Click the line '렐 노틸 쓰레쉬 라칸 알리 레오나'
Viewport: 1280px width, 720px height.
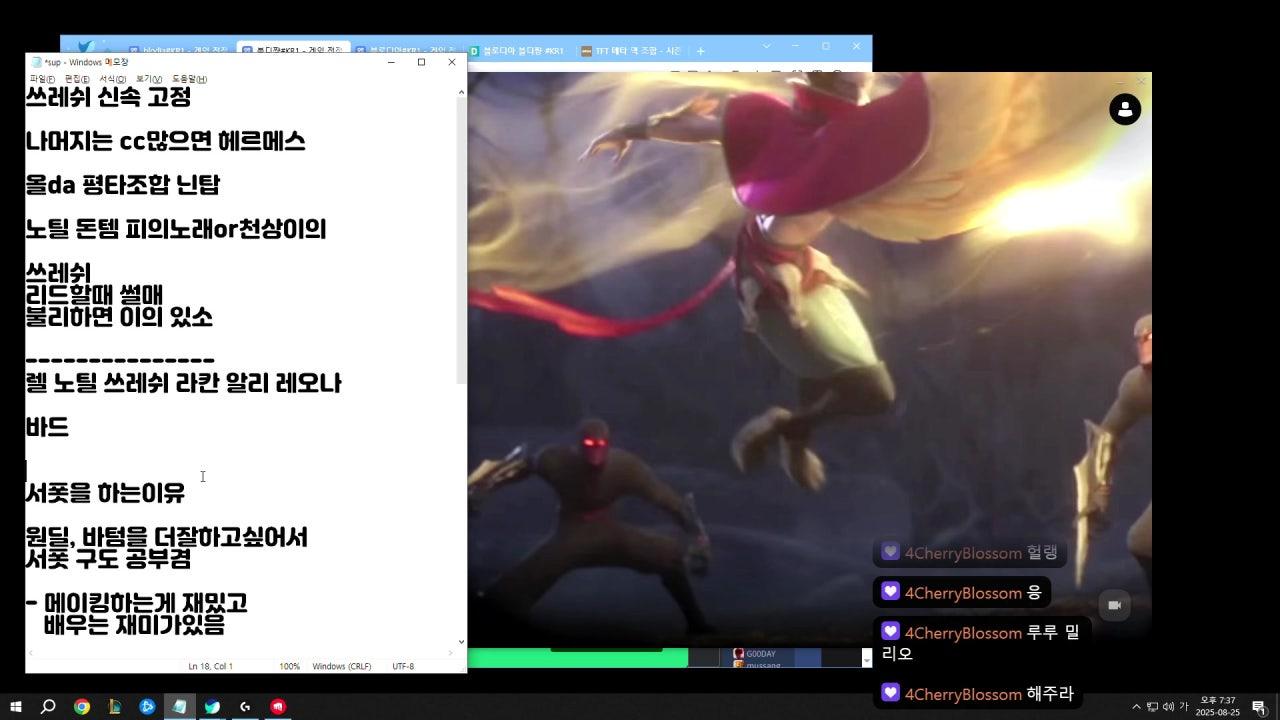183,383
